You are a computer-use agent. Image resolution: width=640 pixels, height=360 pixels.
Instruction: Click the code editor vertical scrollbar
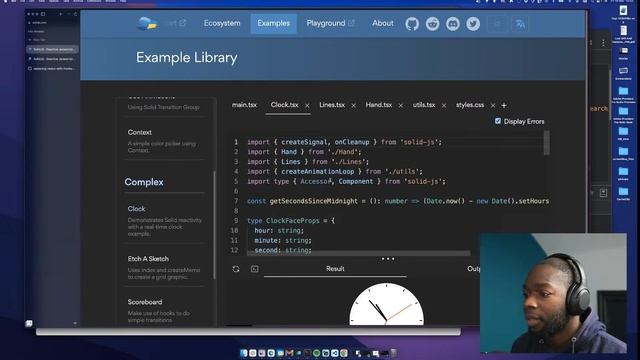pos(547,142)
